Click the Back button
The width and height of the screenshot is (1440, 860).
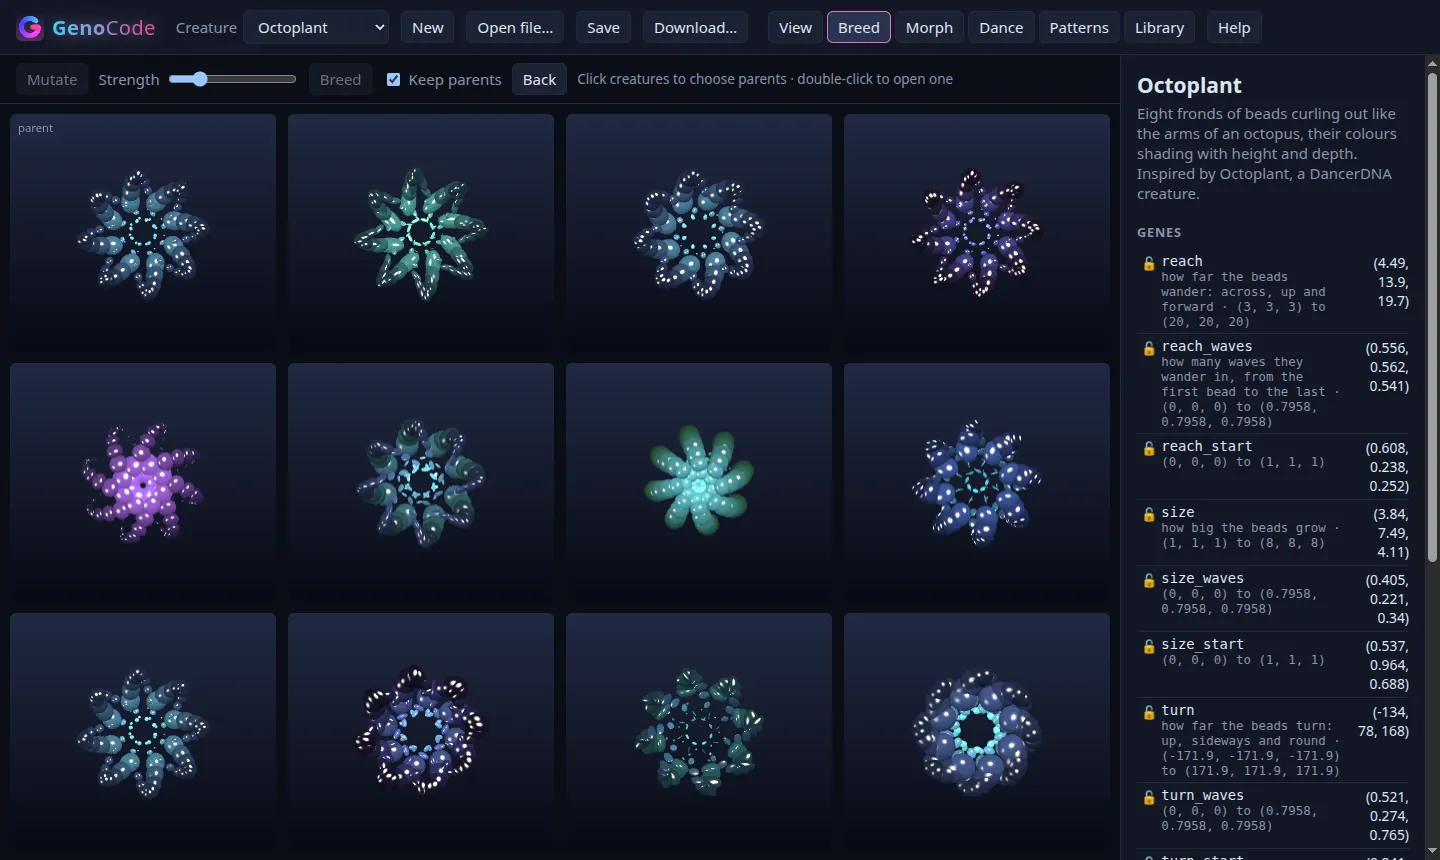click(539, 79)
